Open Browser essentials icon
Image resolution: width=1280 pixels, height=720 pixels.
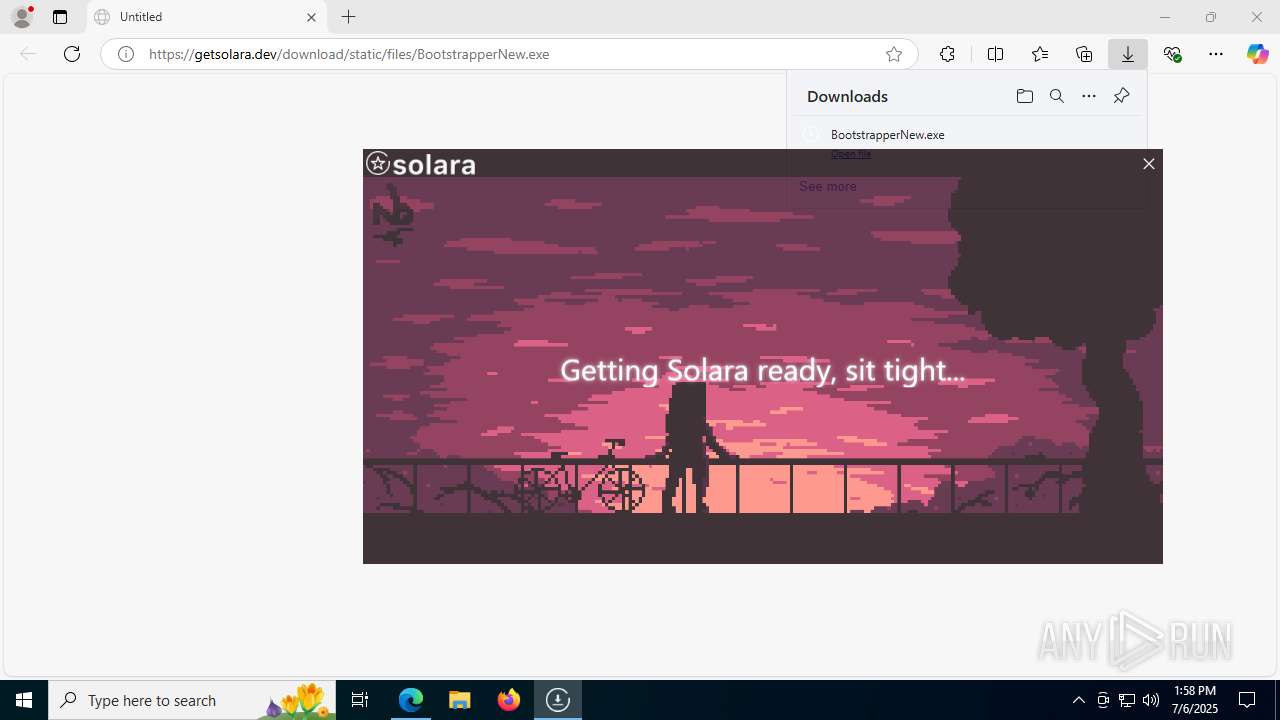[1172, 54]
